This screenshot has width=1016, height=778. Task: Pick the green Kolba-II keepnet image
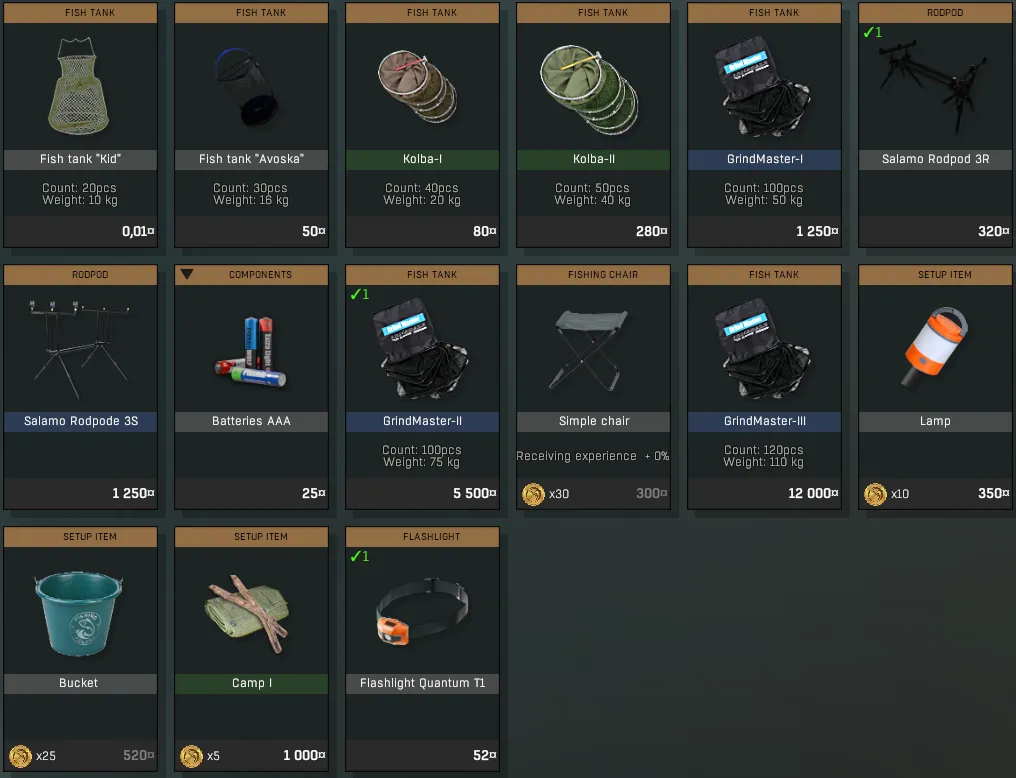pyautogui.click(x=589, y=88)
